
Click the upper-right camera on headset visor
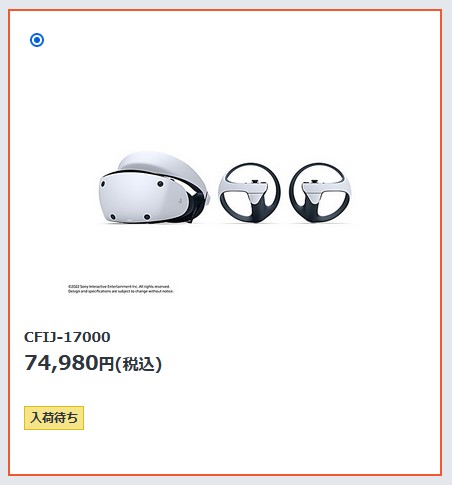(160, 184)
